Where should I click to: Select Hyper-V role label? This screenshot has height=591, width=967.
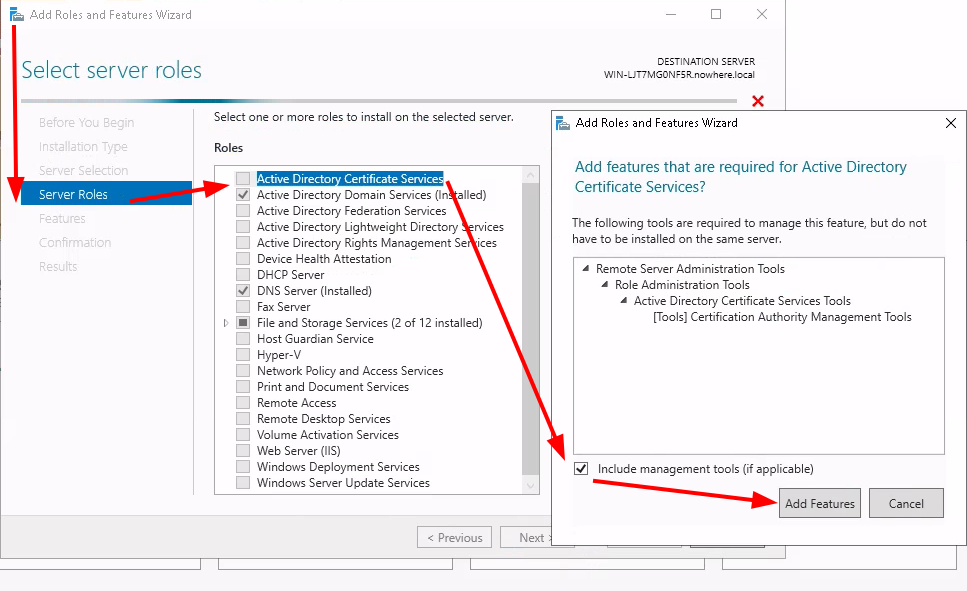click(x=279, y=355)
